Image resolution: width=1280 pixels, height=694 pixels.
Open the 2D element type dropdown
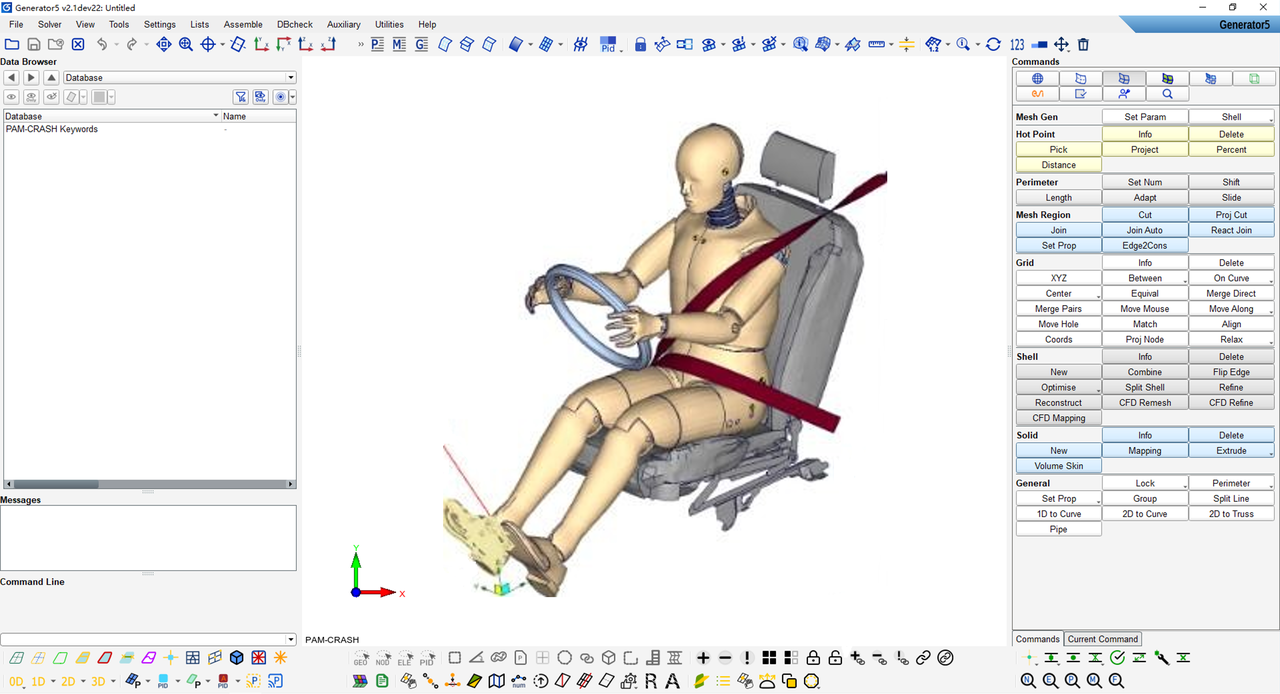(x=68, y=681)
